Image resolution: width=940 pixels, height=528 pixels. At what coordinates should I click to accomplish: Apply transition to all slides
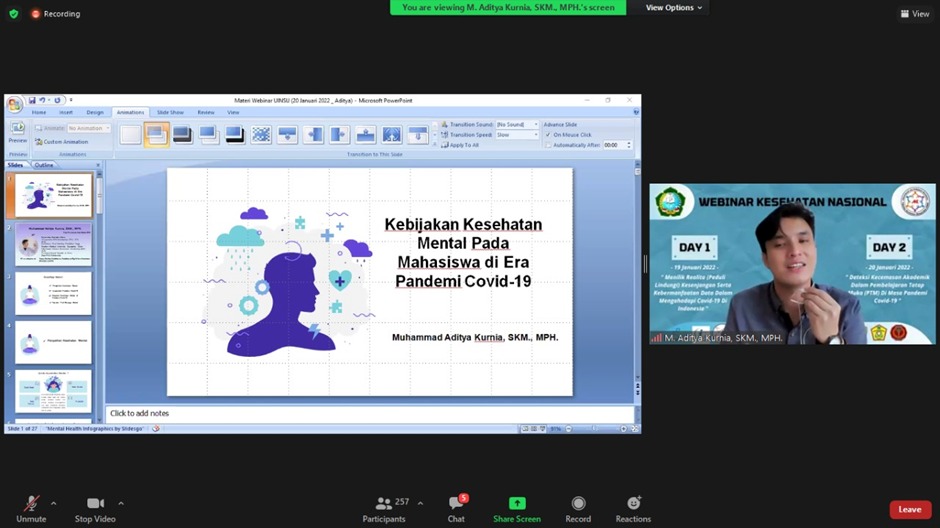(x=460, y=145)
